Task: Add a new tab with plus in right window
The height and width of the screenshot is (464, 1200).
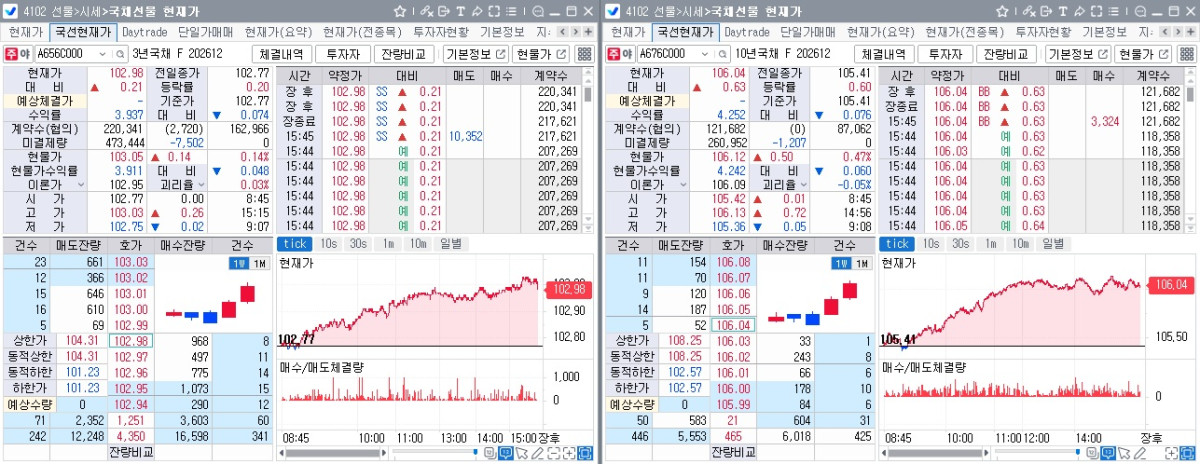Action: point(1188,32)
